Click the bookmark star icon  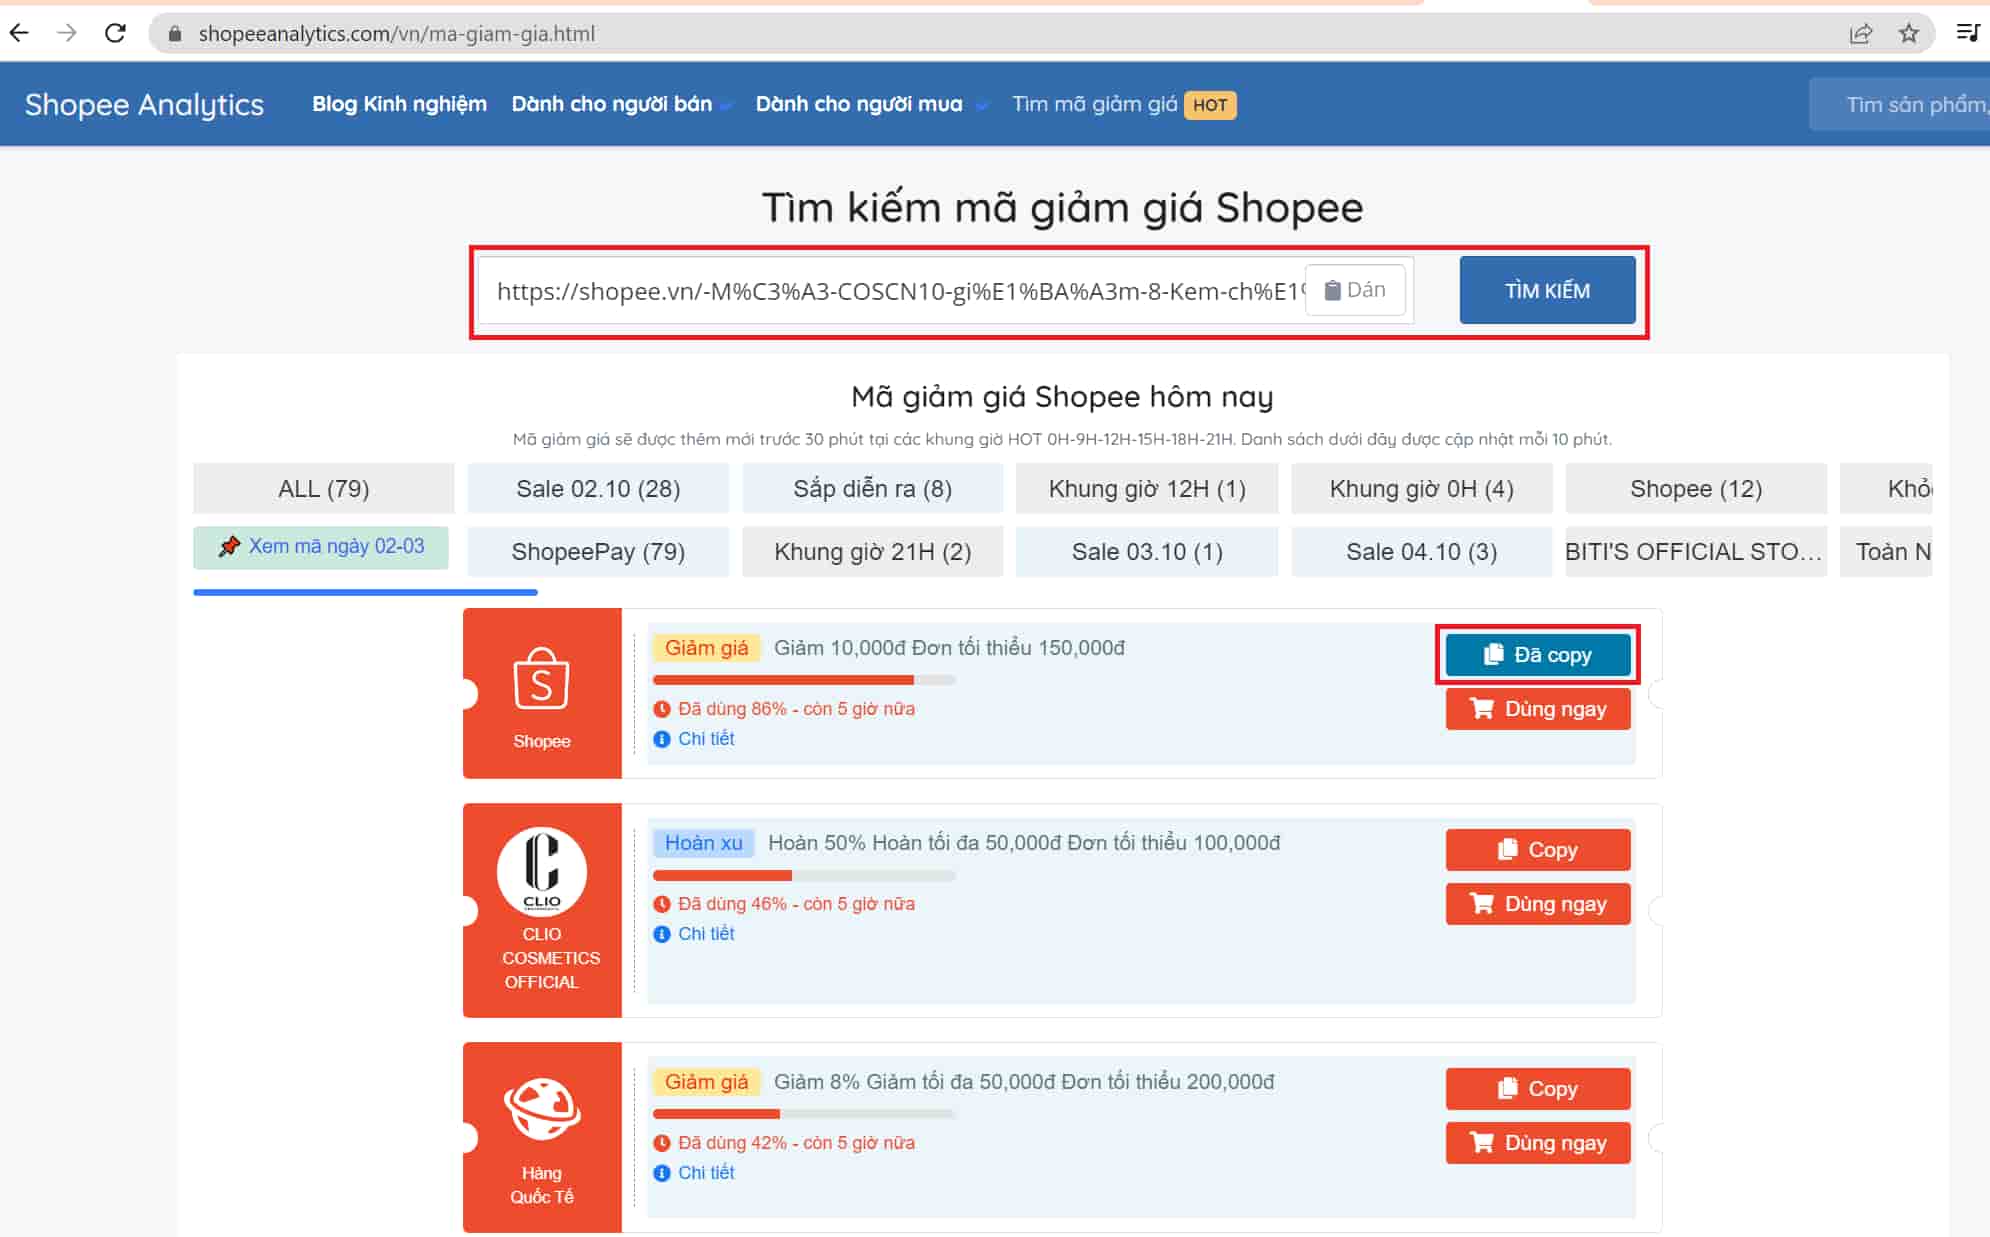tap(1909, 33)
